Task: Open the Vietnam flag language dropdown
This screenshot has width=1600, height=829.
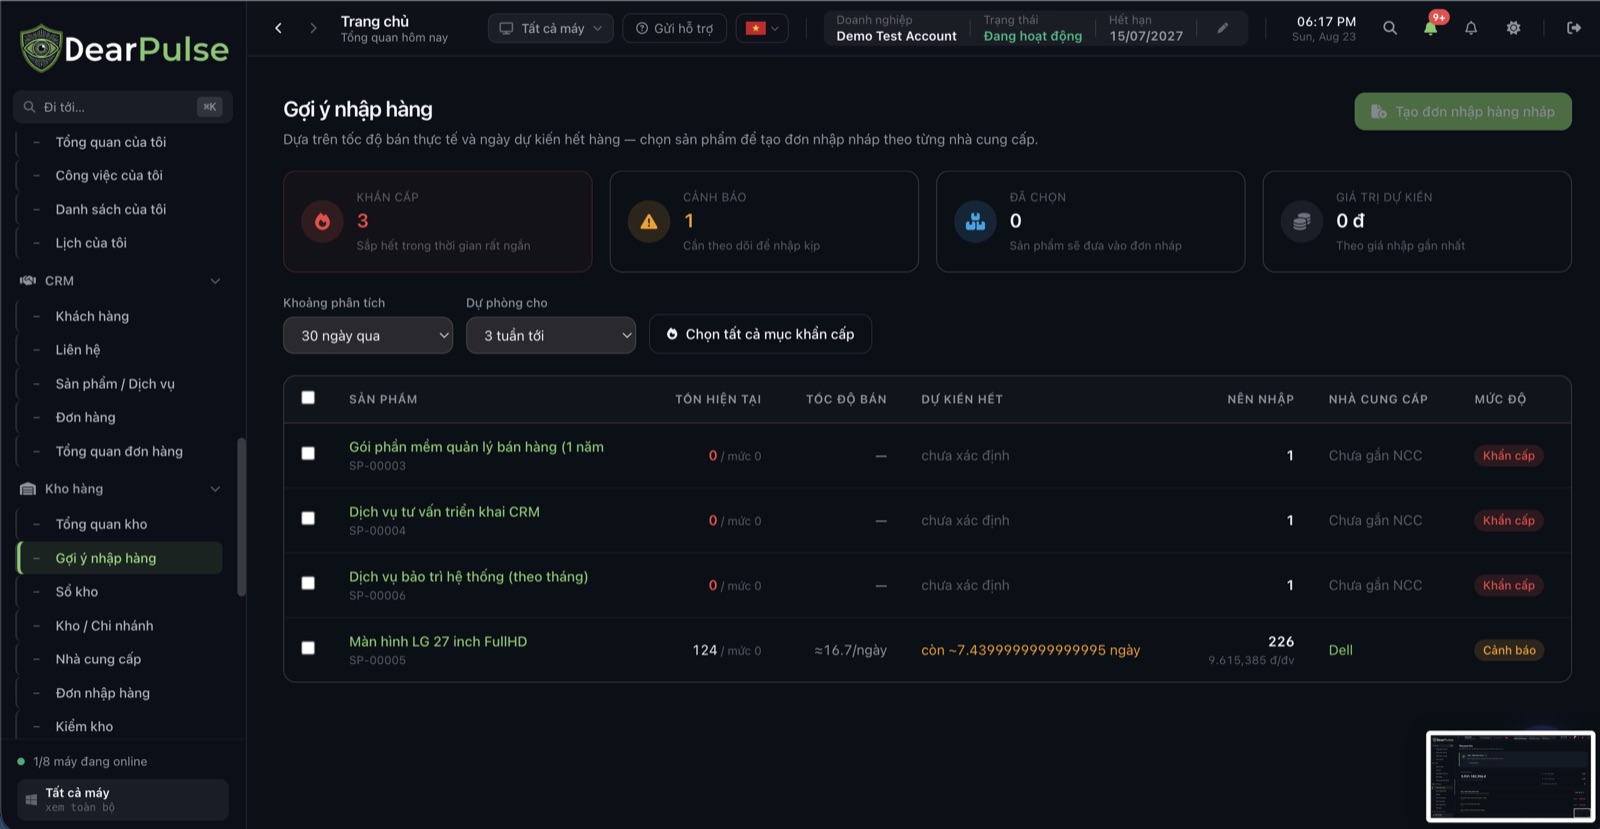Action: click(762, 28)
